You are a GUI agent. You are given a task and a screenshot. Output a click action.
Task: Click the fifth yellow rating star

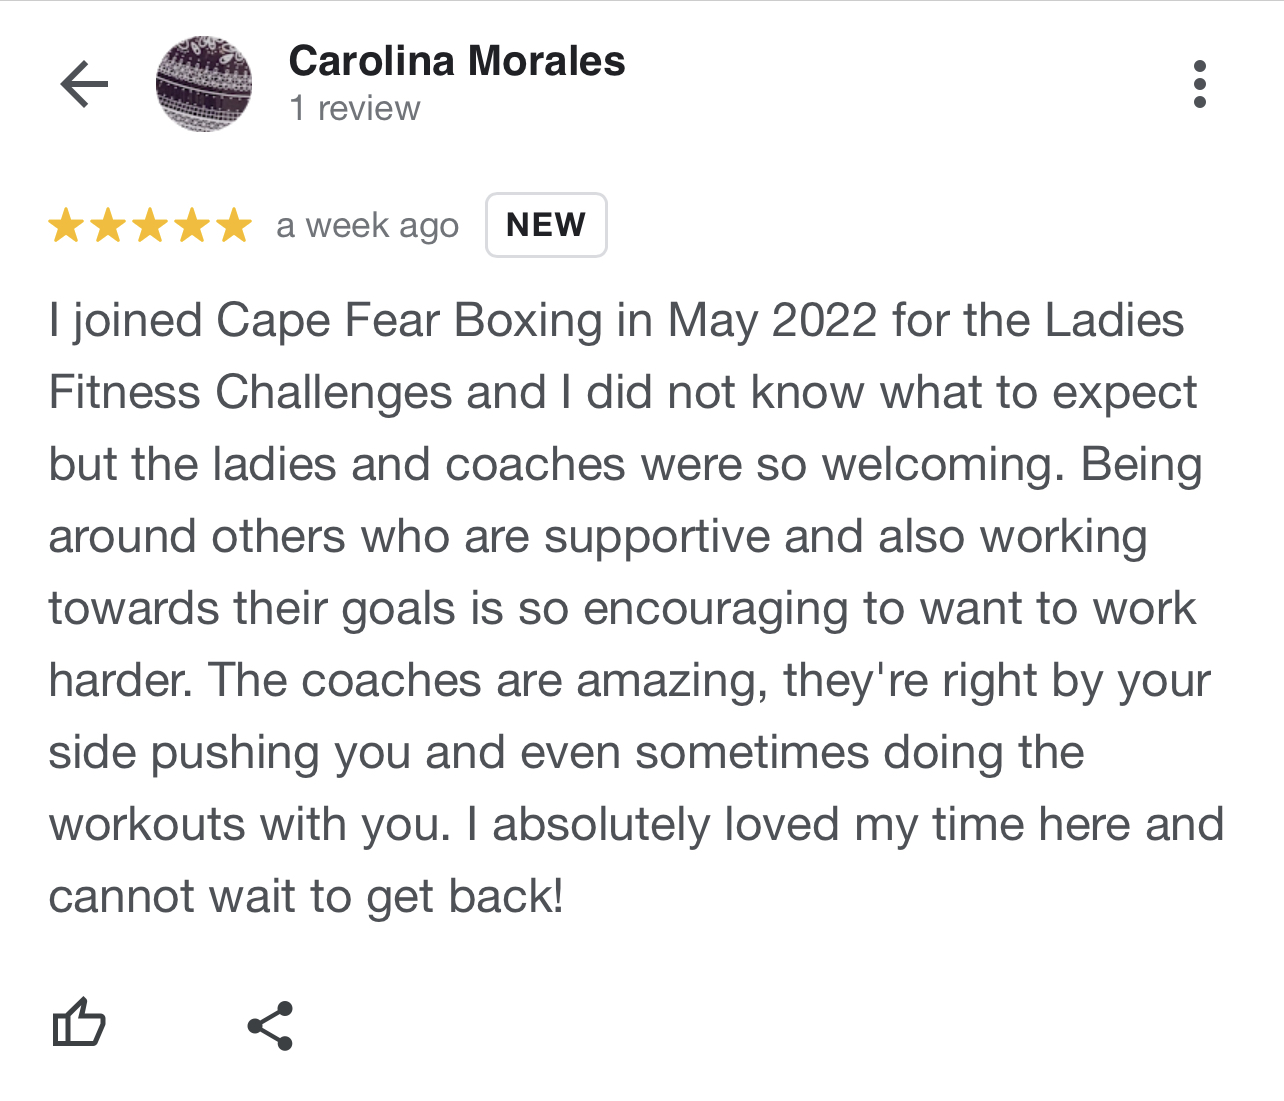click(x=234, y=225)
